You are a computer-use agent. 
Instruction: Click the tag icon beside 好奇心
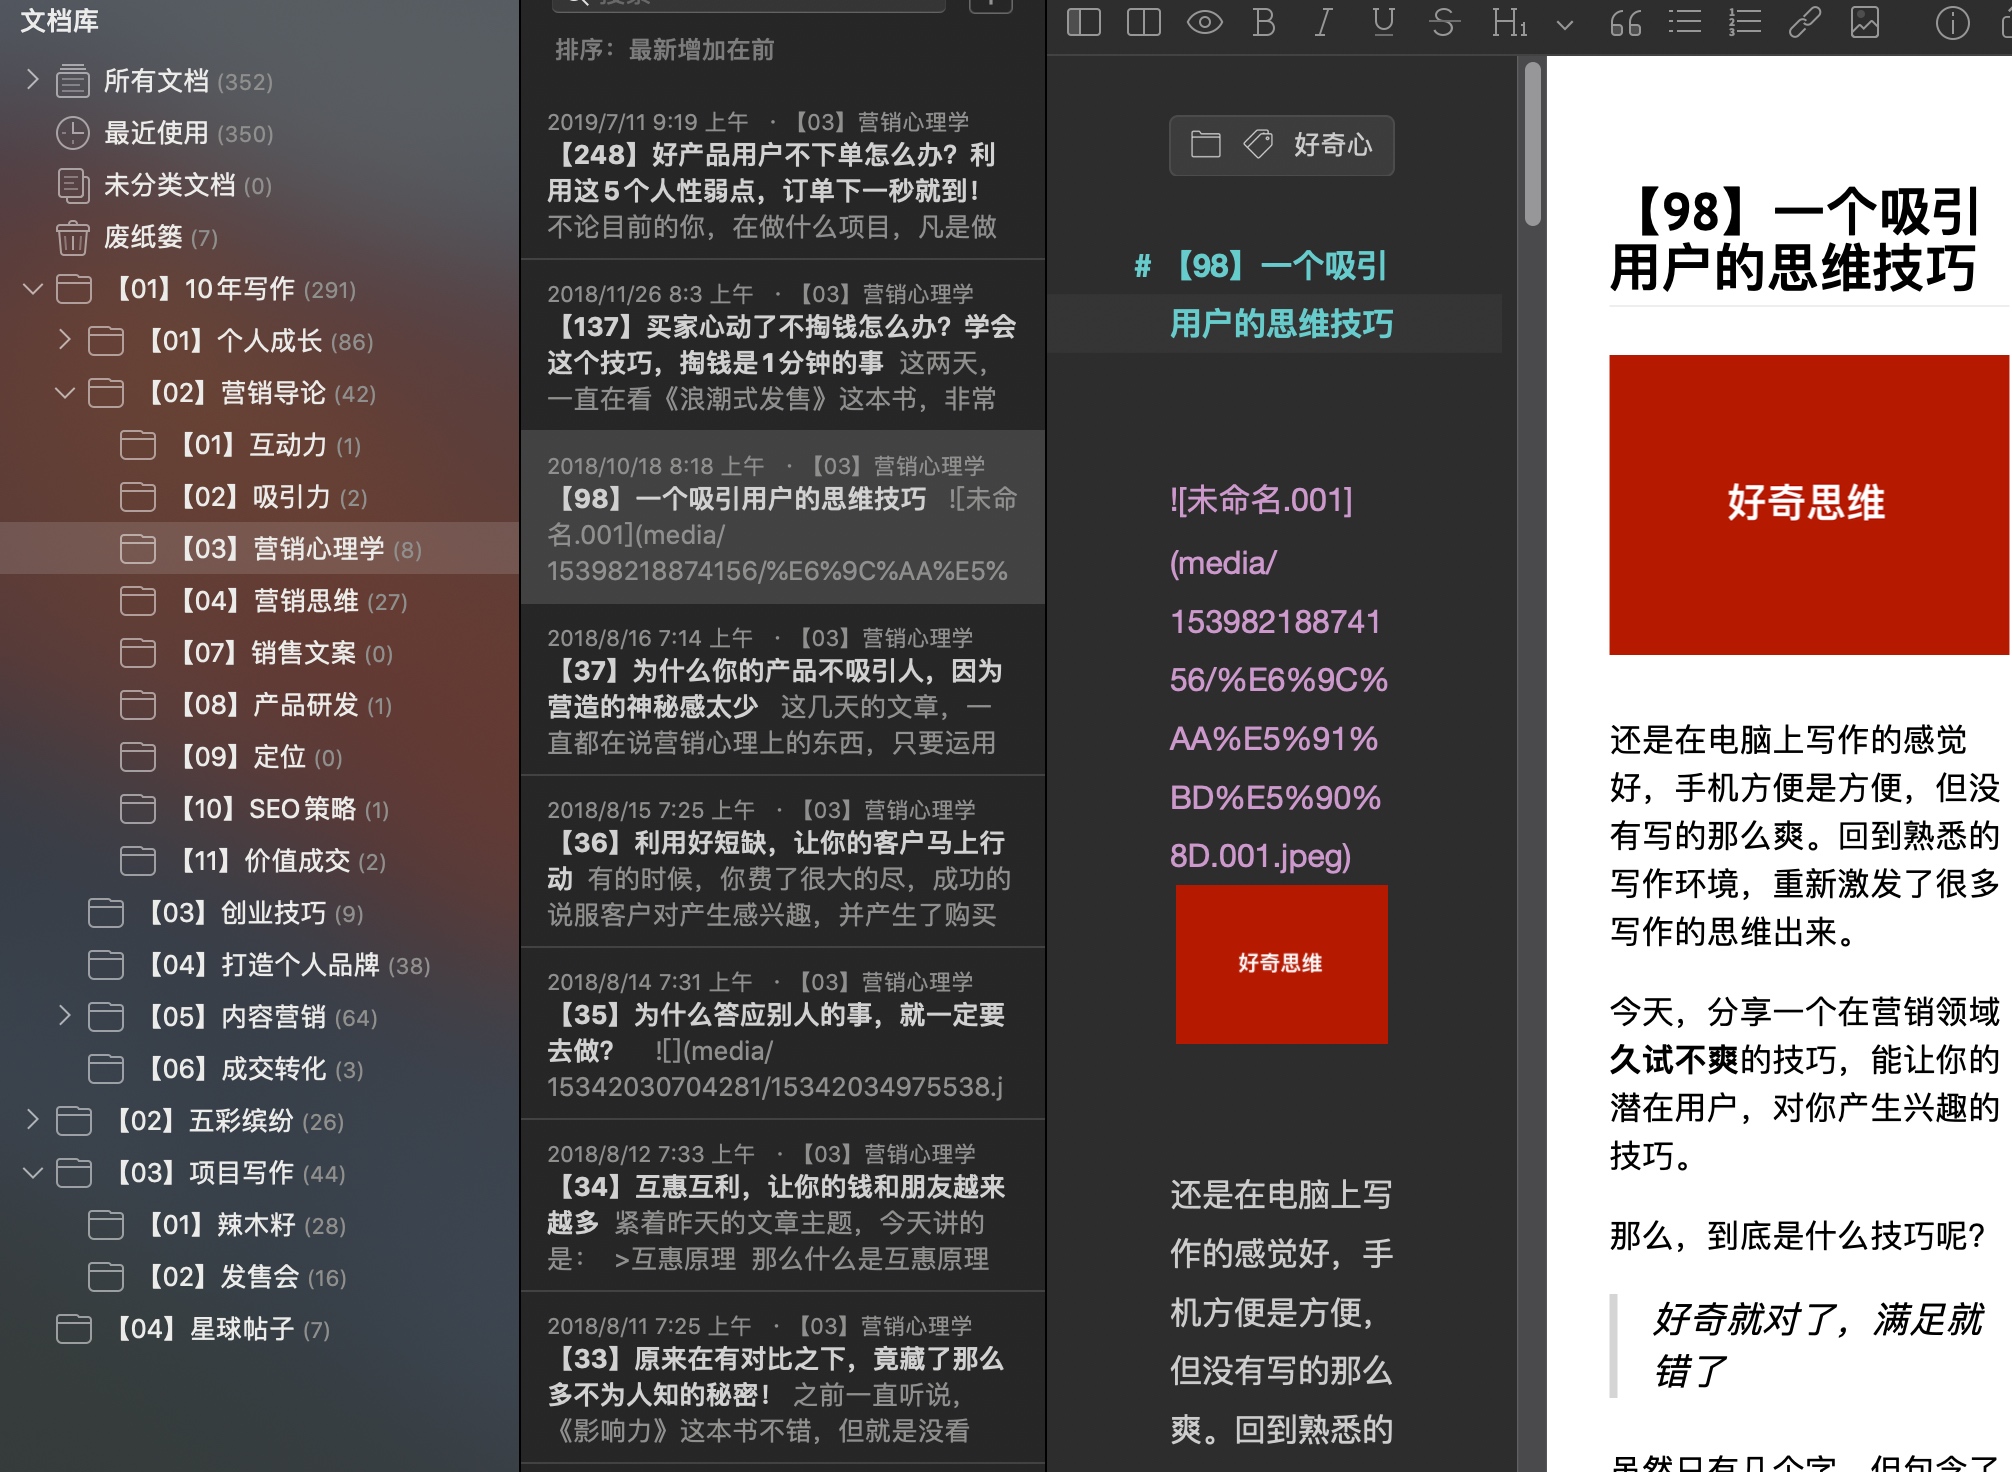coord(1258,145)
